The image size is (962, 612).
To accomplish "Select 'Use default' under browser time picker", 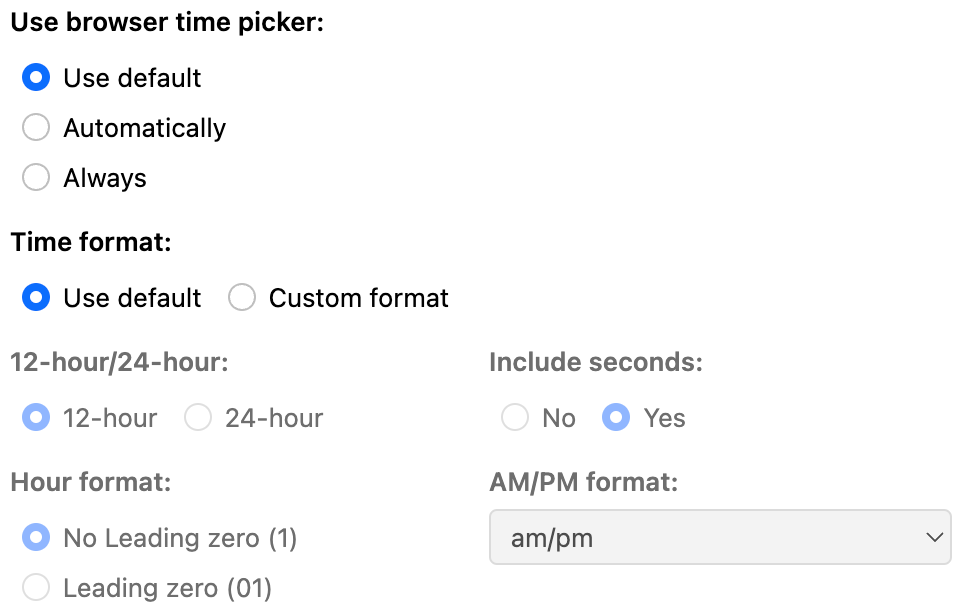I will [x=36, y=78].
